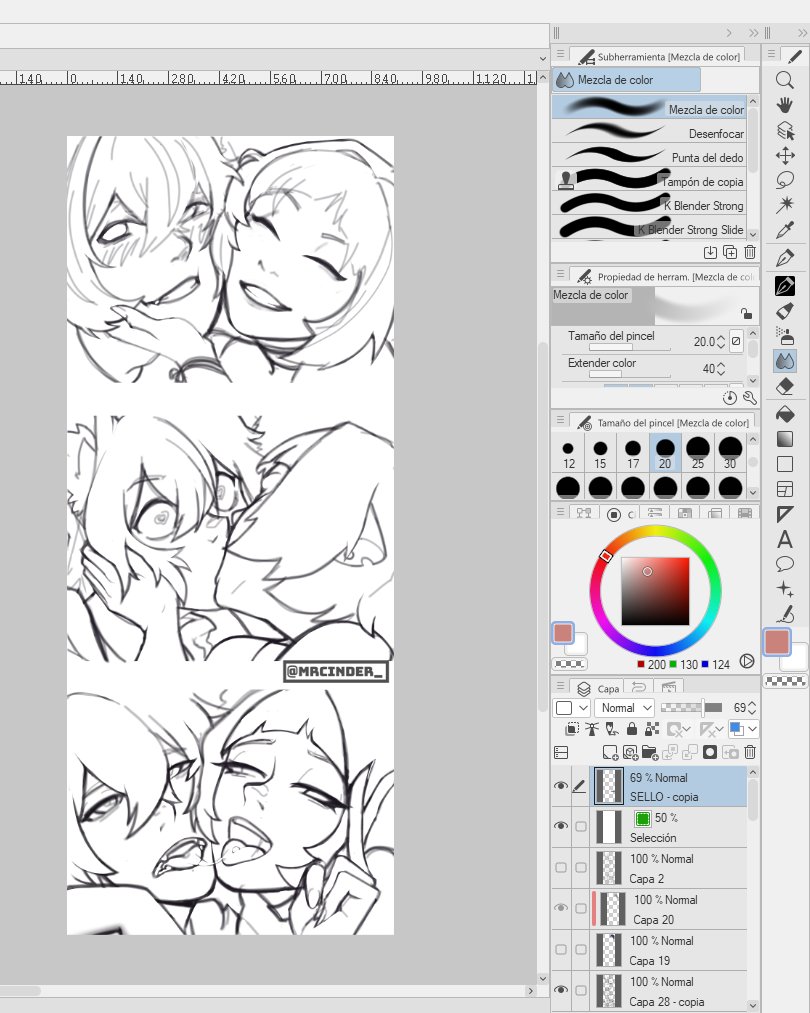Check the Capa 20 multi-select checkbox
The image size is (810, 1013).
pos(581,908)
